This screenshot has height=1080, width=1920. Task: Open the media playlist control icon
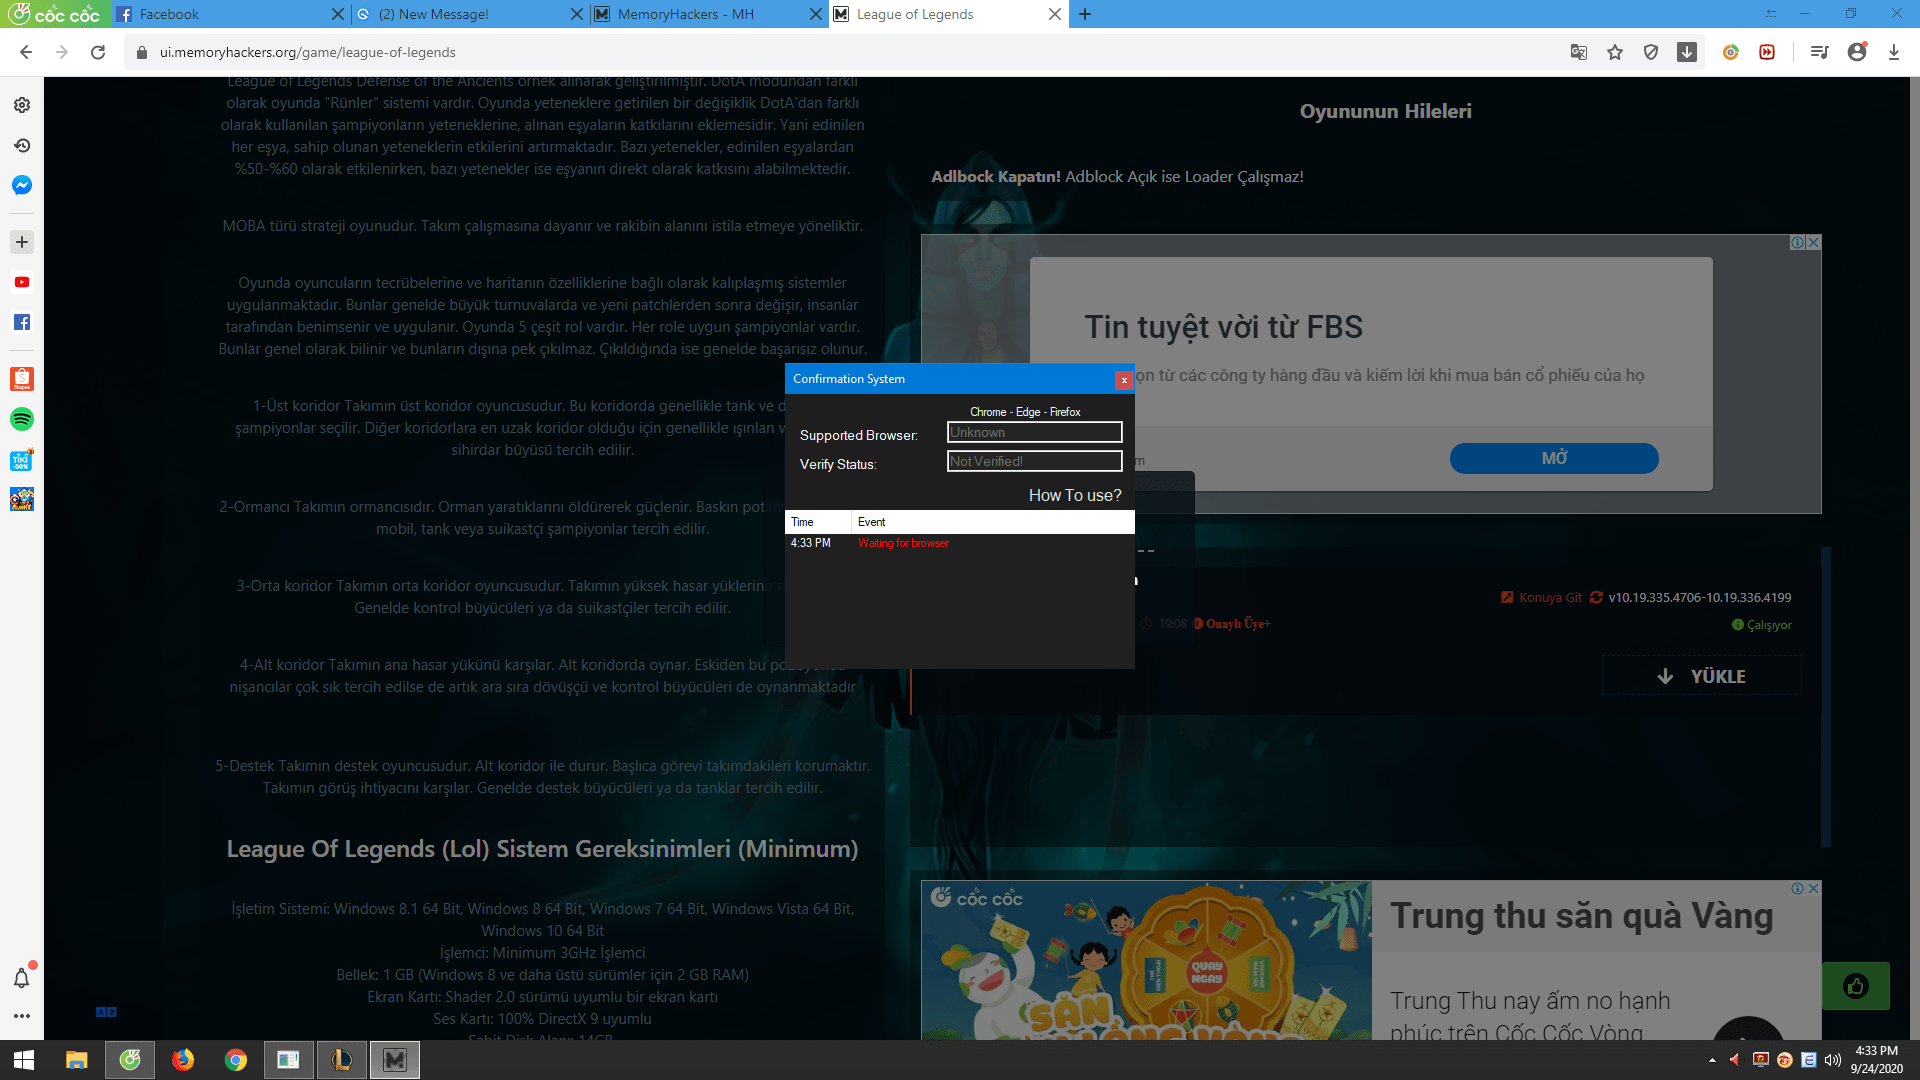tap(1819, 52)
